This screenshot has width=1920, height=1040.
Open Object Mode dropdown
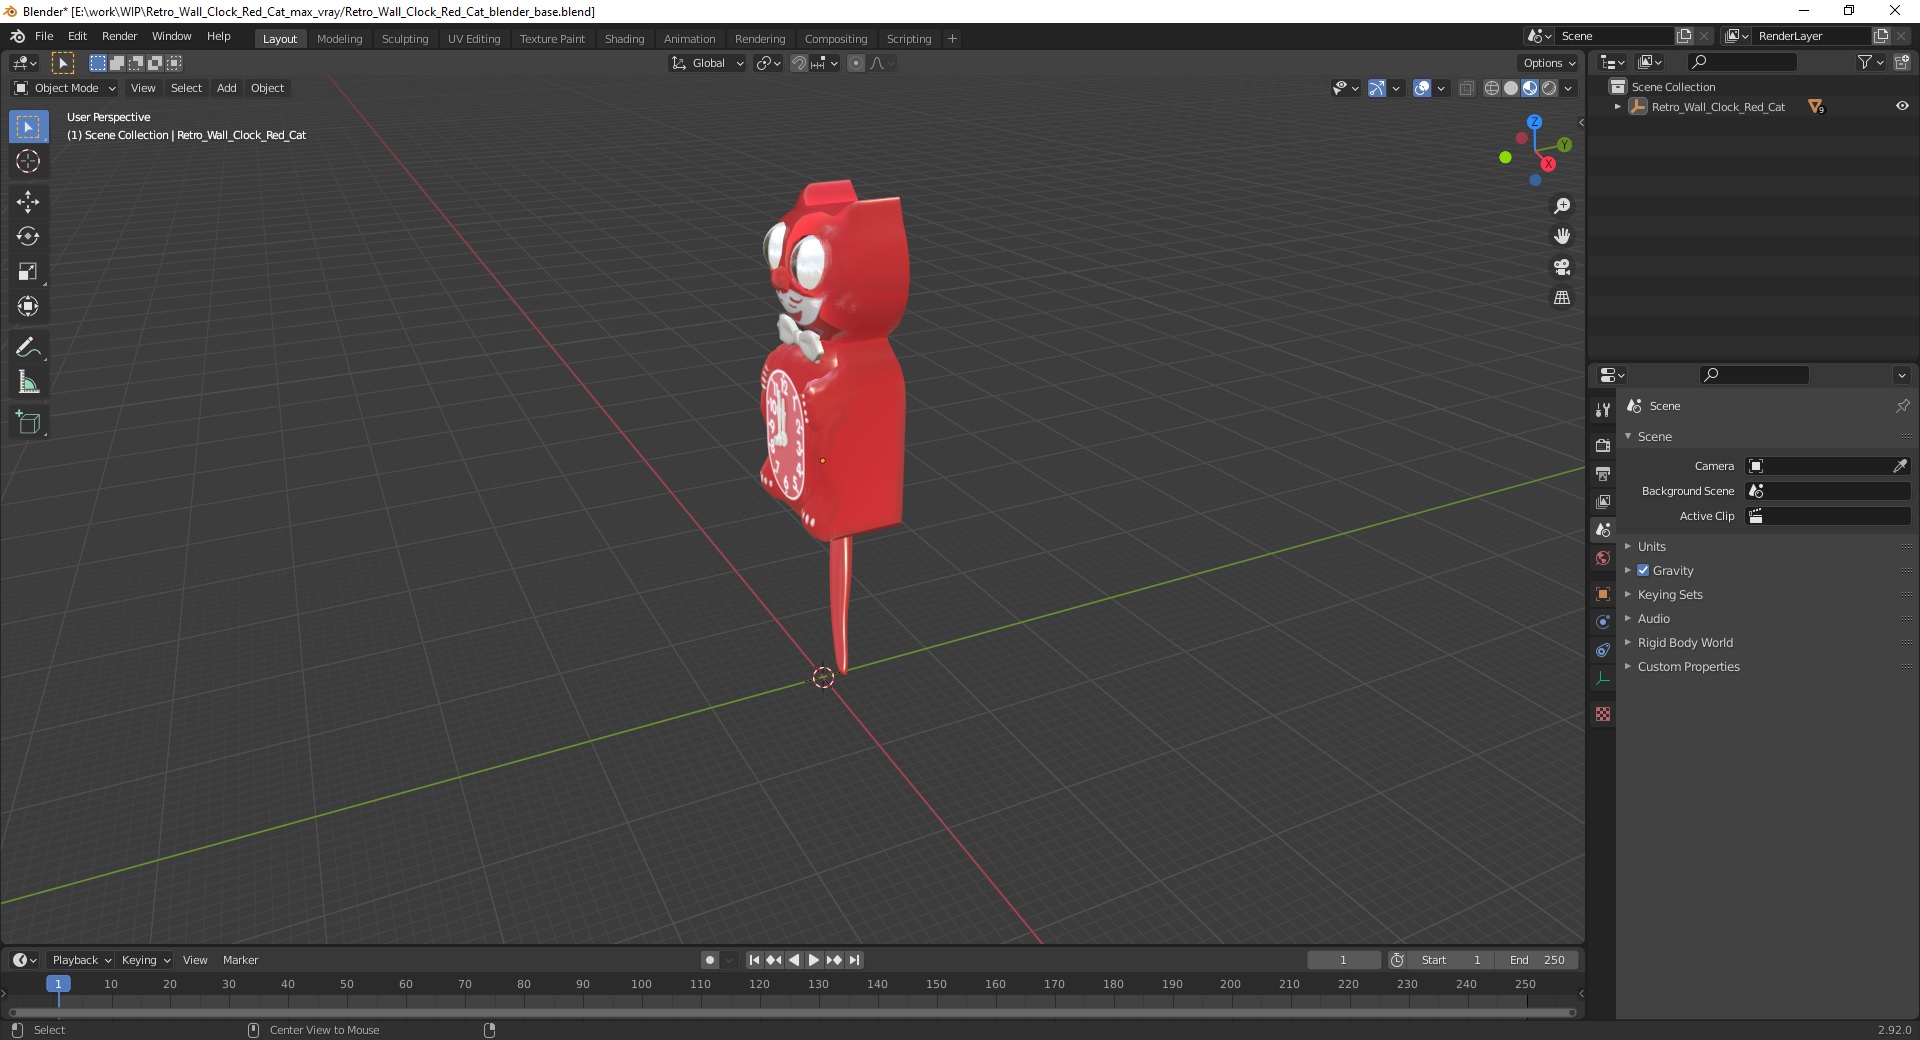click(x=65, y=88)
